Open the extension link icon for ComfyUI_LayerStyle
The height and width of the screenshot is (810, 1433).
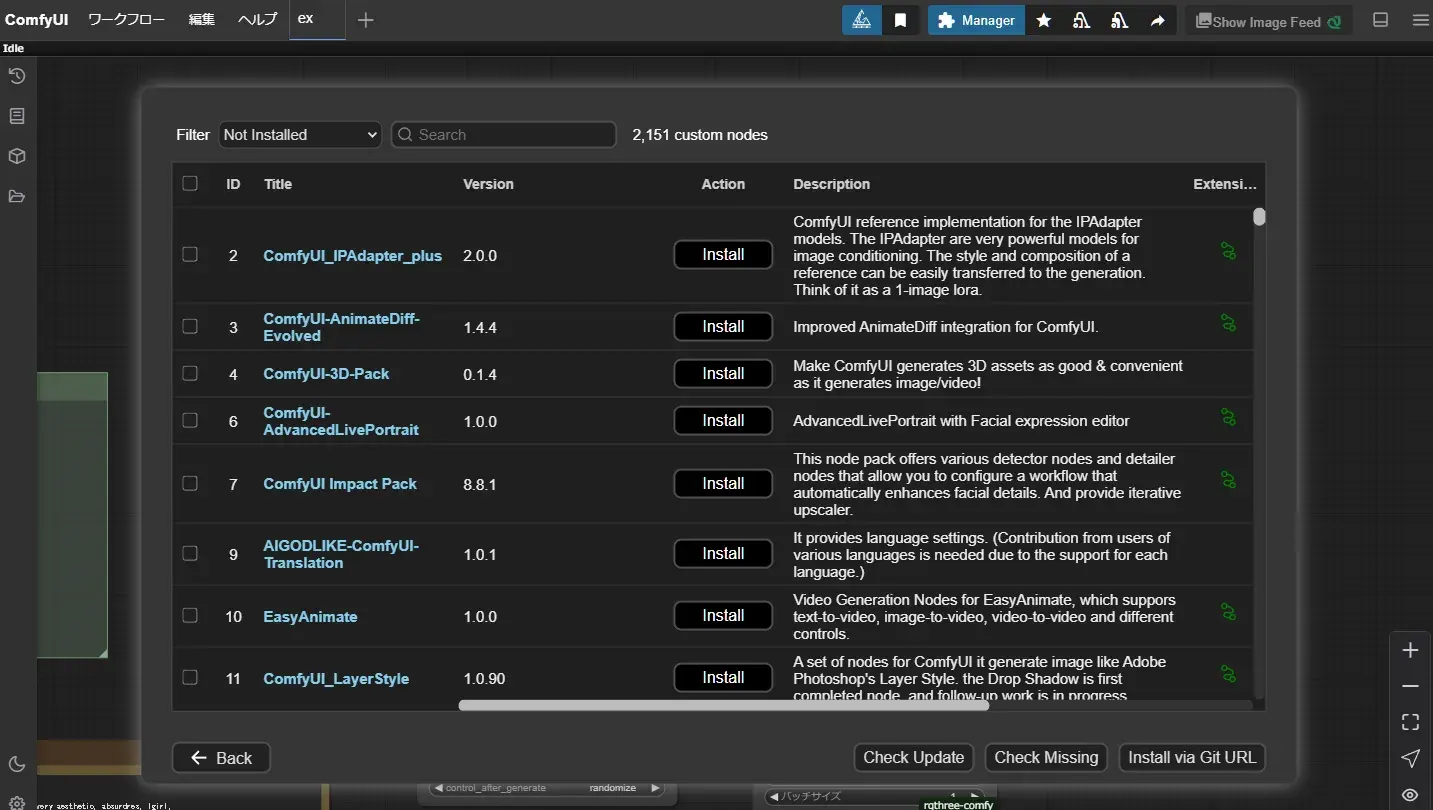[1228, 674]
